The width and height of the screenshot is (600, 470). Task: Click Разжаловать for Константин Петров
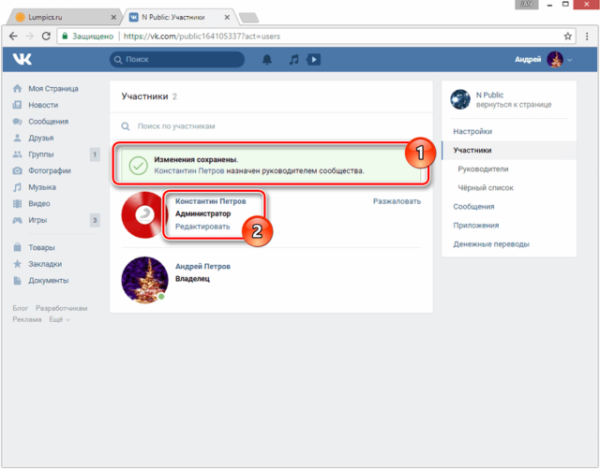point(397,201)
